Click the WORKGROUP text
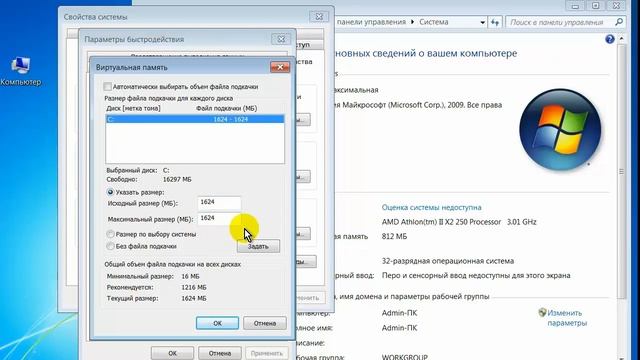The height and width of the screenshot is (360, 640). [x=405, y=357]
